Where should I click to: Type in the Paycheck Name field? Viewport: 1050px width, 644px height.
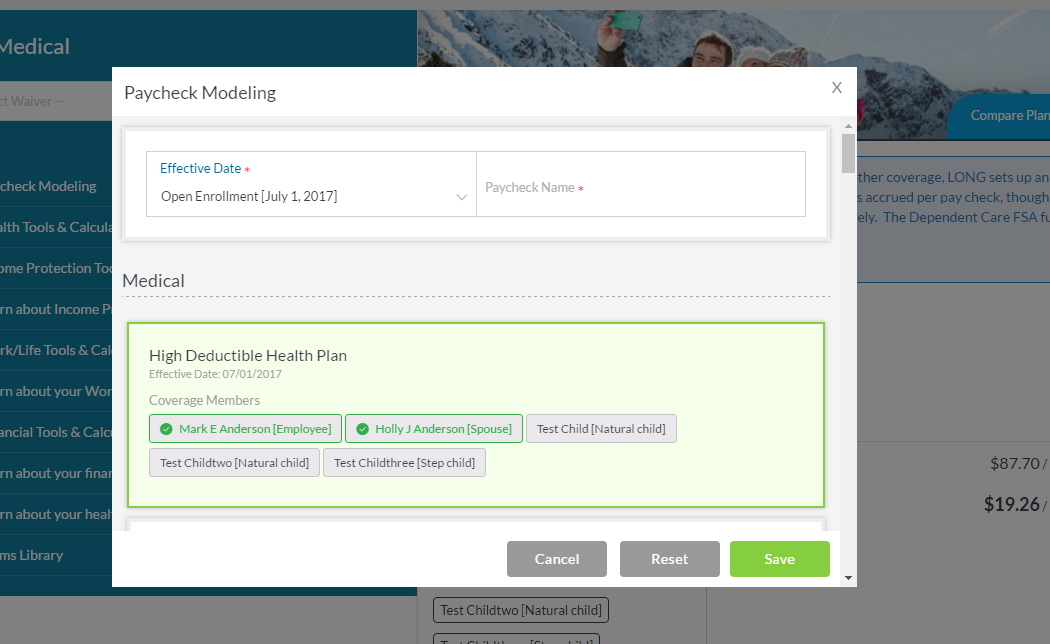point(640,188)
